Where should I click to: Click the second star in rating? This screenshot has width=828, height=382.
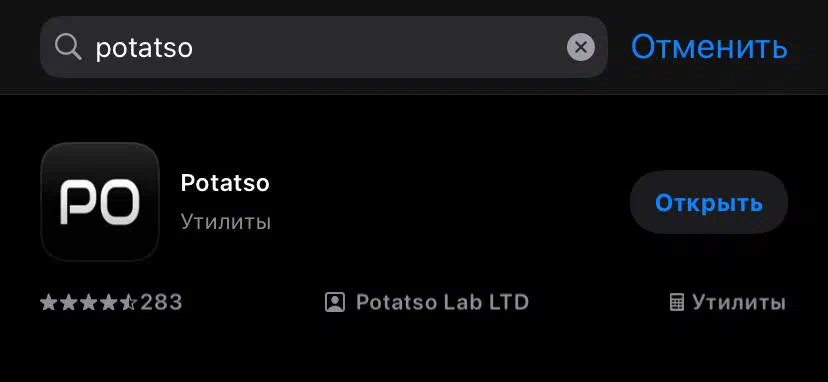[x=68, y=302]
